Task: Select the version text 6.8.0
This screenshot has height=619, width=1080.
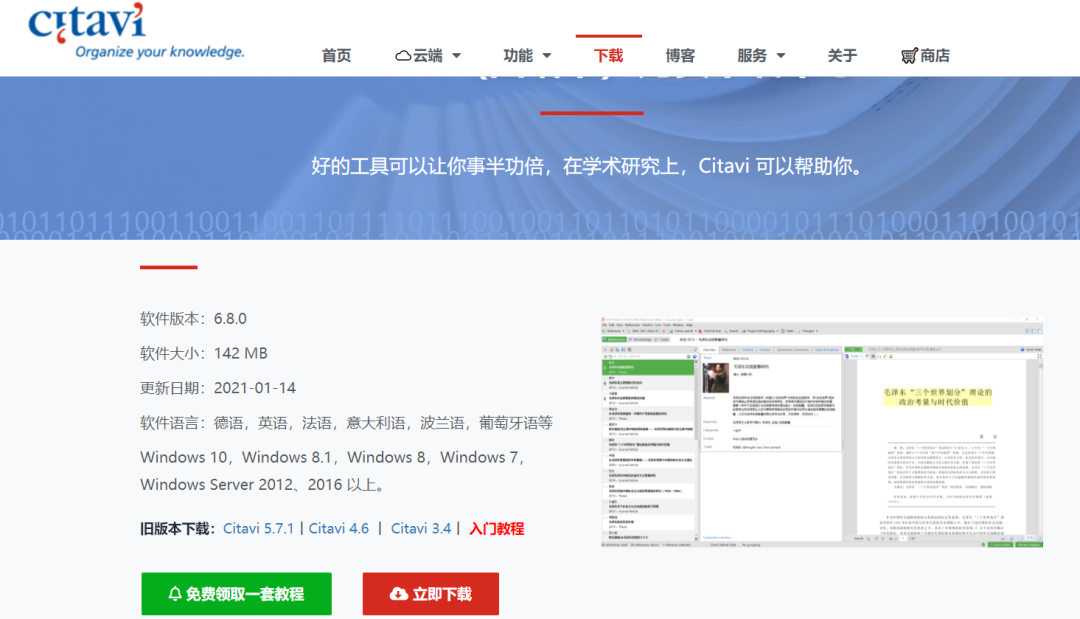Action: [x=230, y=319]
